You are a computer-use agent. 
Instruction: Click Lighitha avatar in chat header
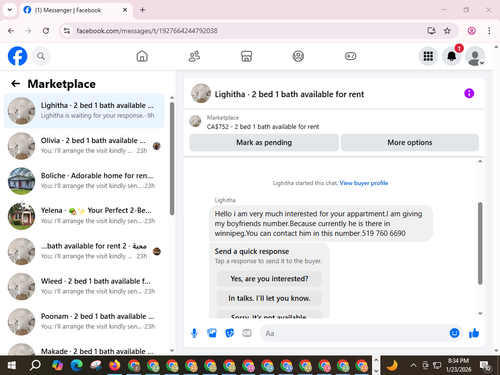[x=201, y=93]
